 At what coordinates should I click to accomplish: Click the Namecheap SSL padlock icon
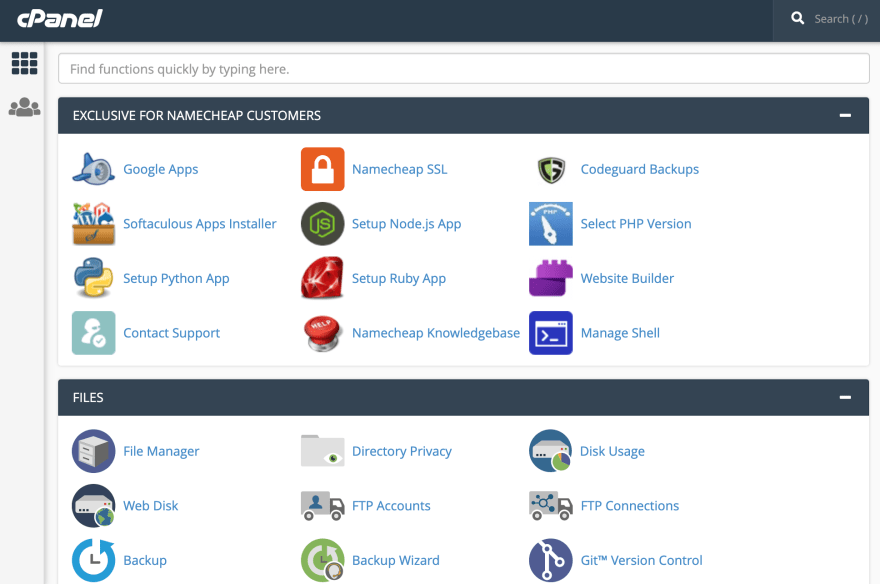tap(322, 169)
